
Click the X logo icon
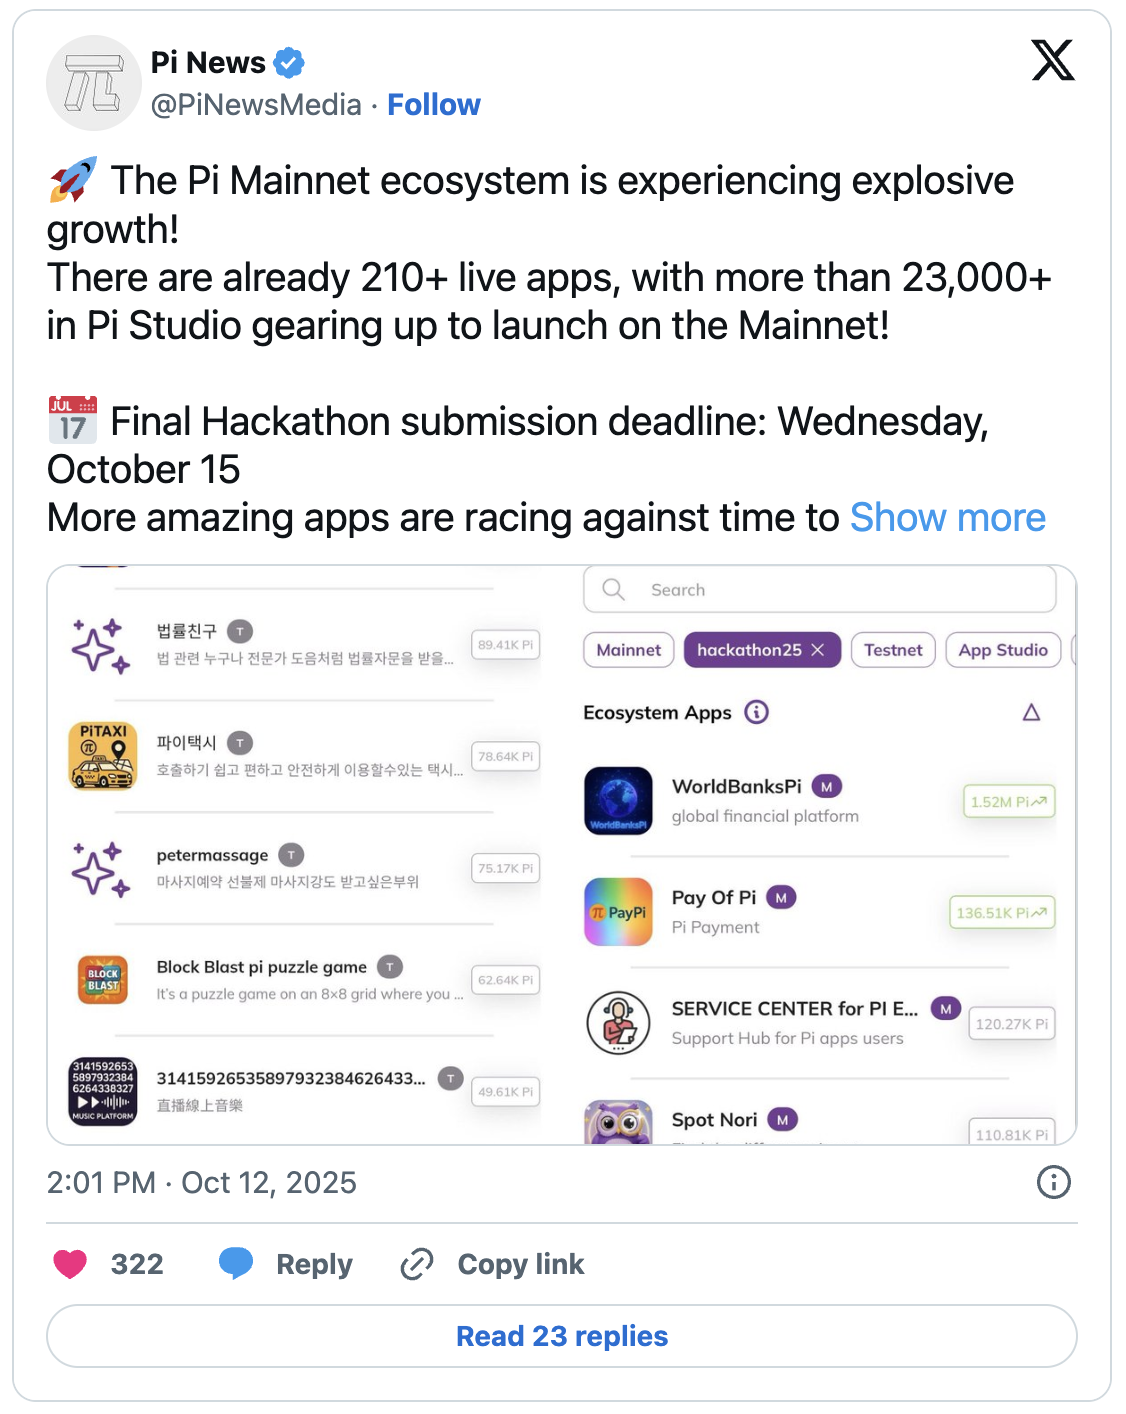(x=1052, y=61)
